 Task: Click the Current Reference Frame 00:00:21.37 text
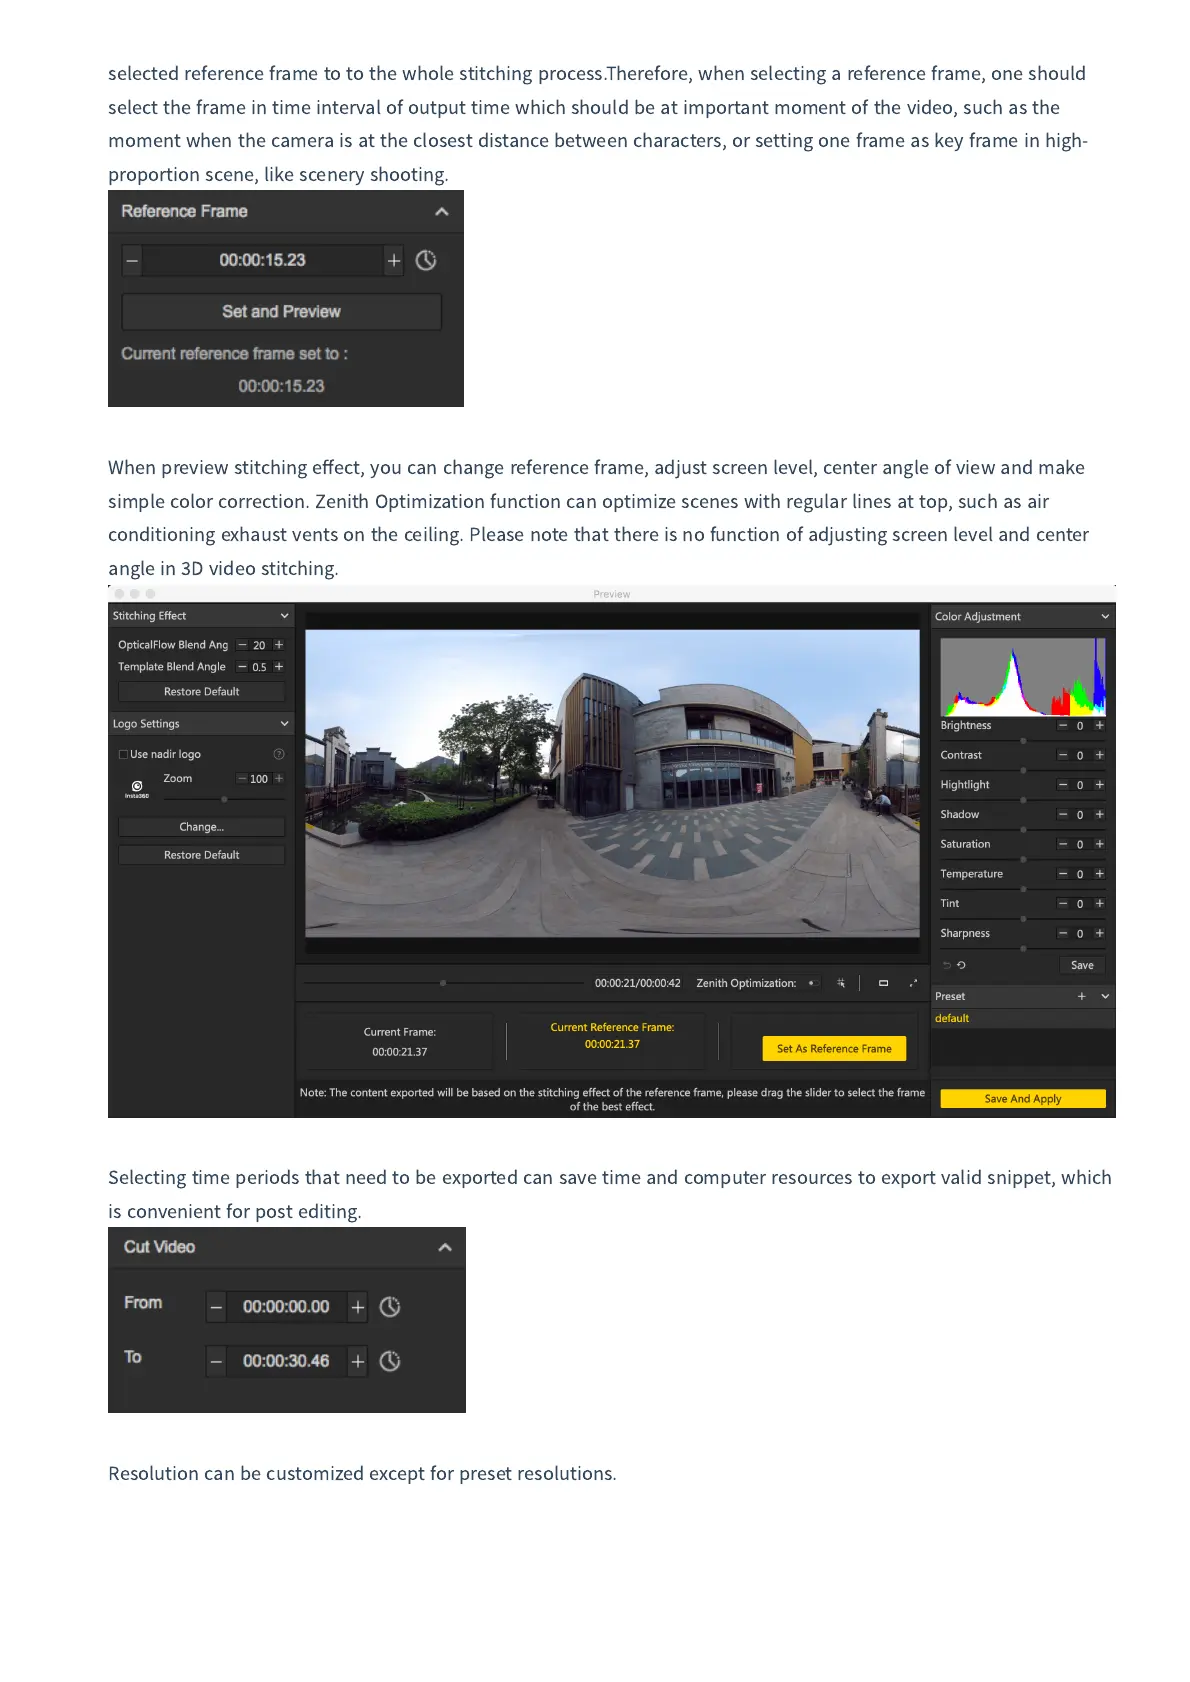[612, 1044]
